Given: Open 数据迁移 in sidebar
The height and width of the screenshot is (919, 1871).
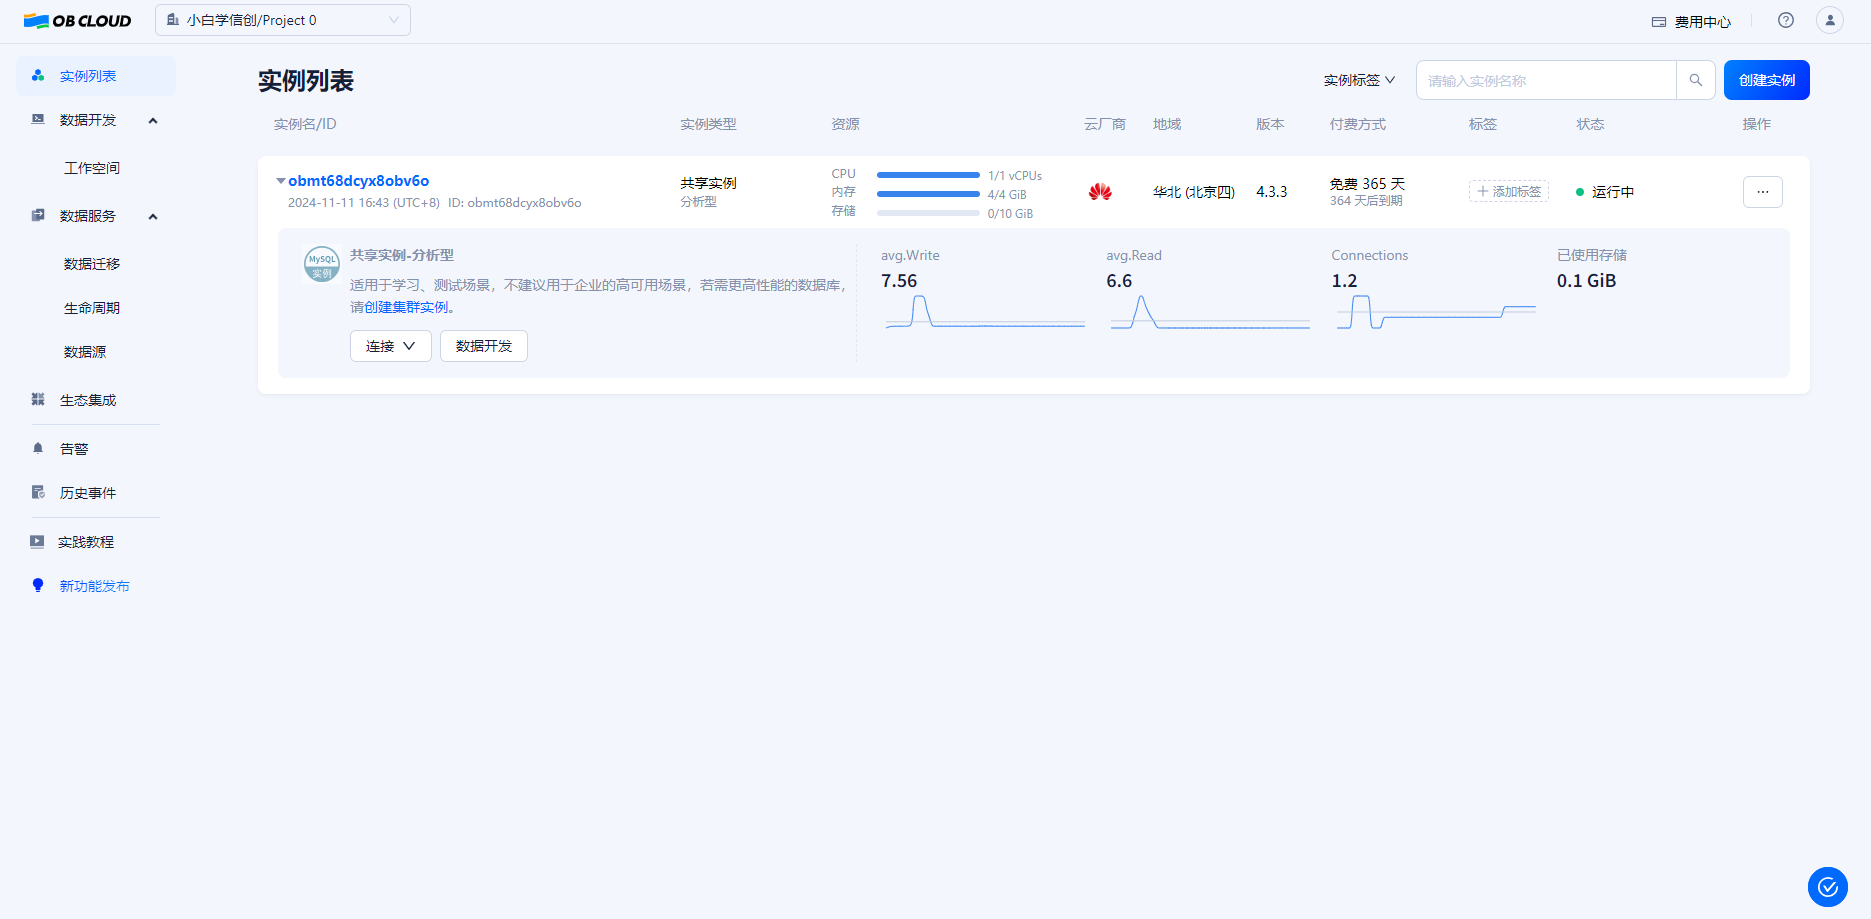Looking at the screenshot, I should (92, 264).
